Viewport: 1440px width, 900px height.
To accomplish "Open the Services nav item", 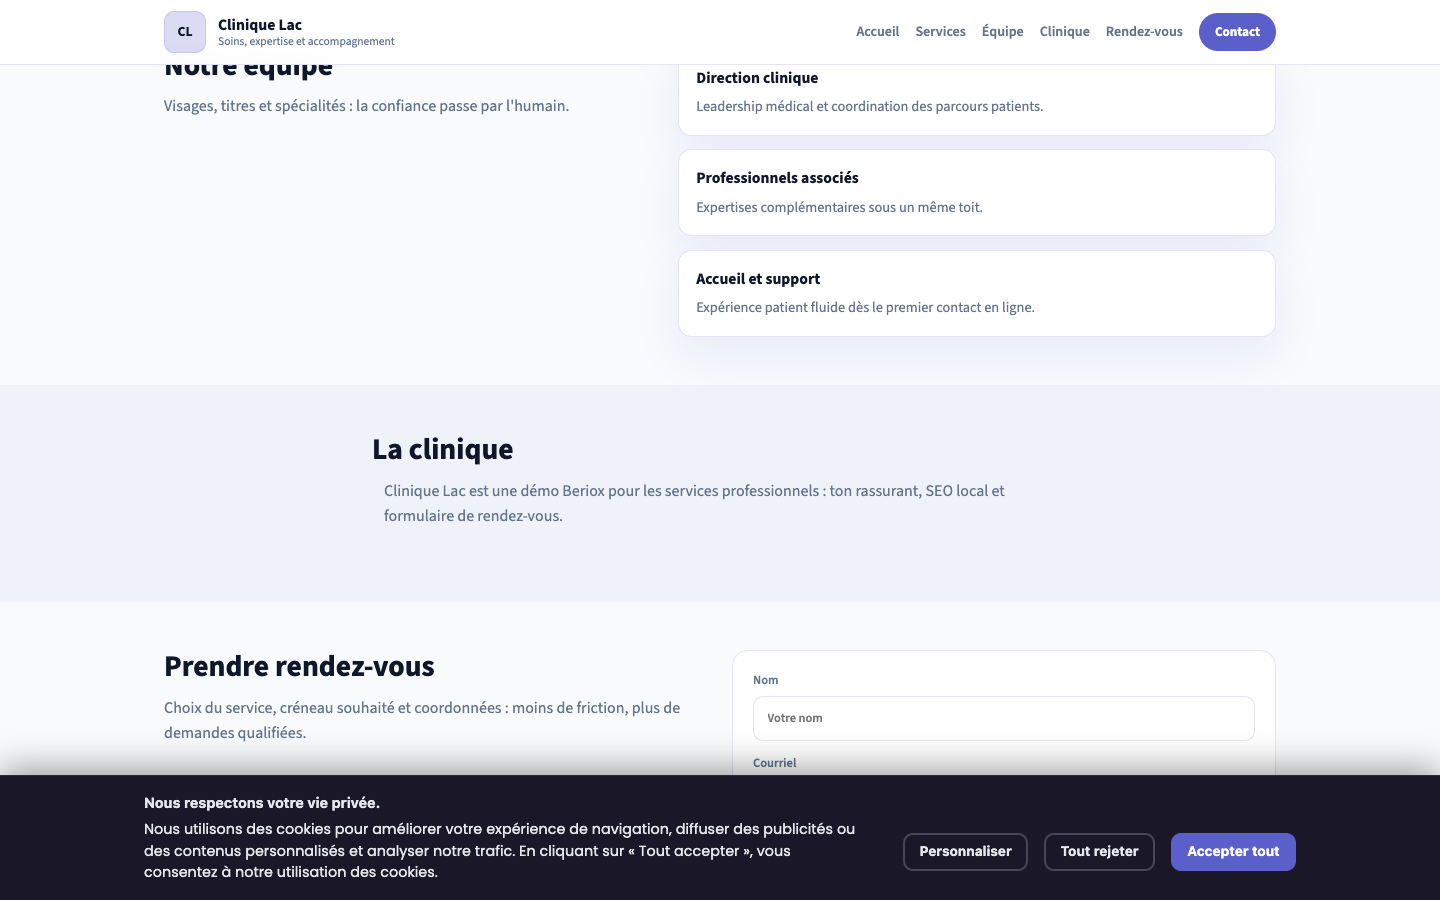I will [x=940, y=32].
